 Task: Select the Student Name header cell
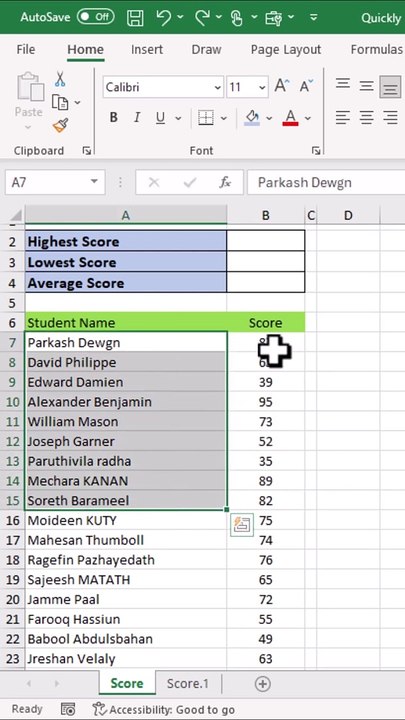point(125,322)
